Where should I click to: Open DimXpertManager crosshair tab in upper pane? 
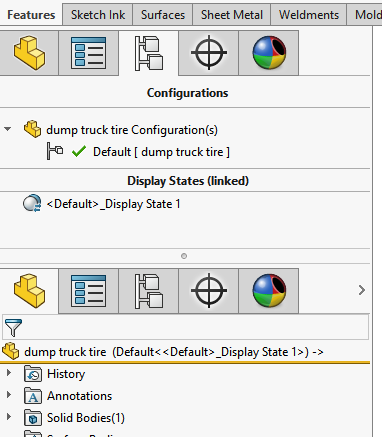pos(209,53)
